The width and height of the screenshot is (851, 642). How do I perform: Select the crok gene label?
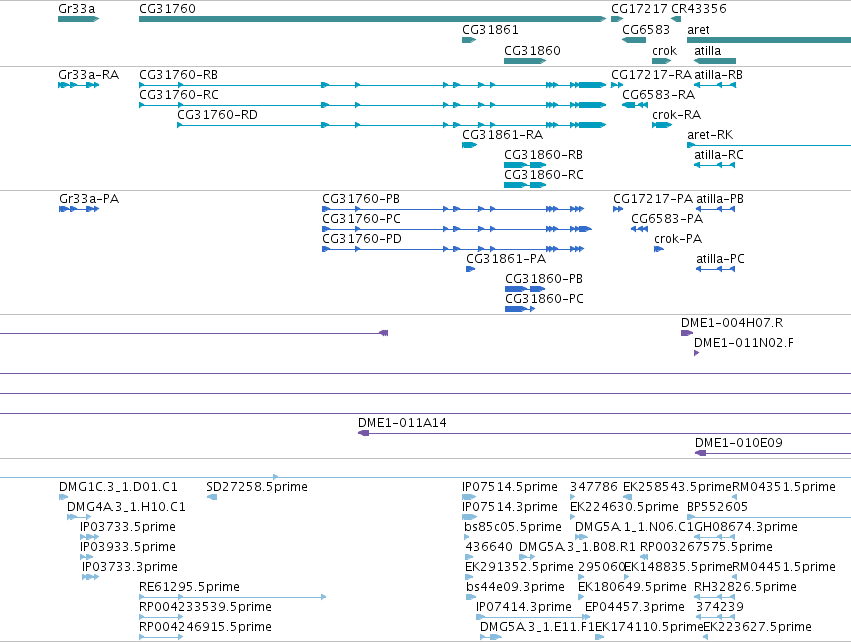(x=664, y=50)
